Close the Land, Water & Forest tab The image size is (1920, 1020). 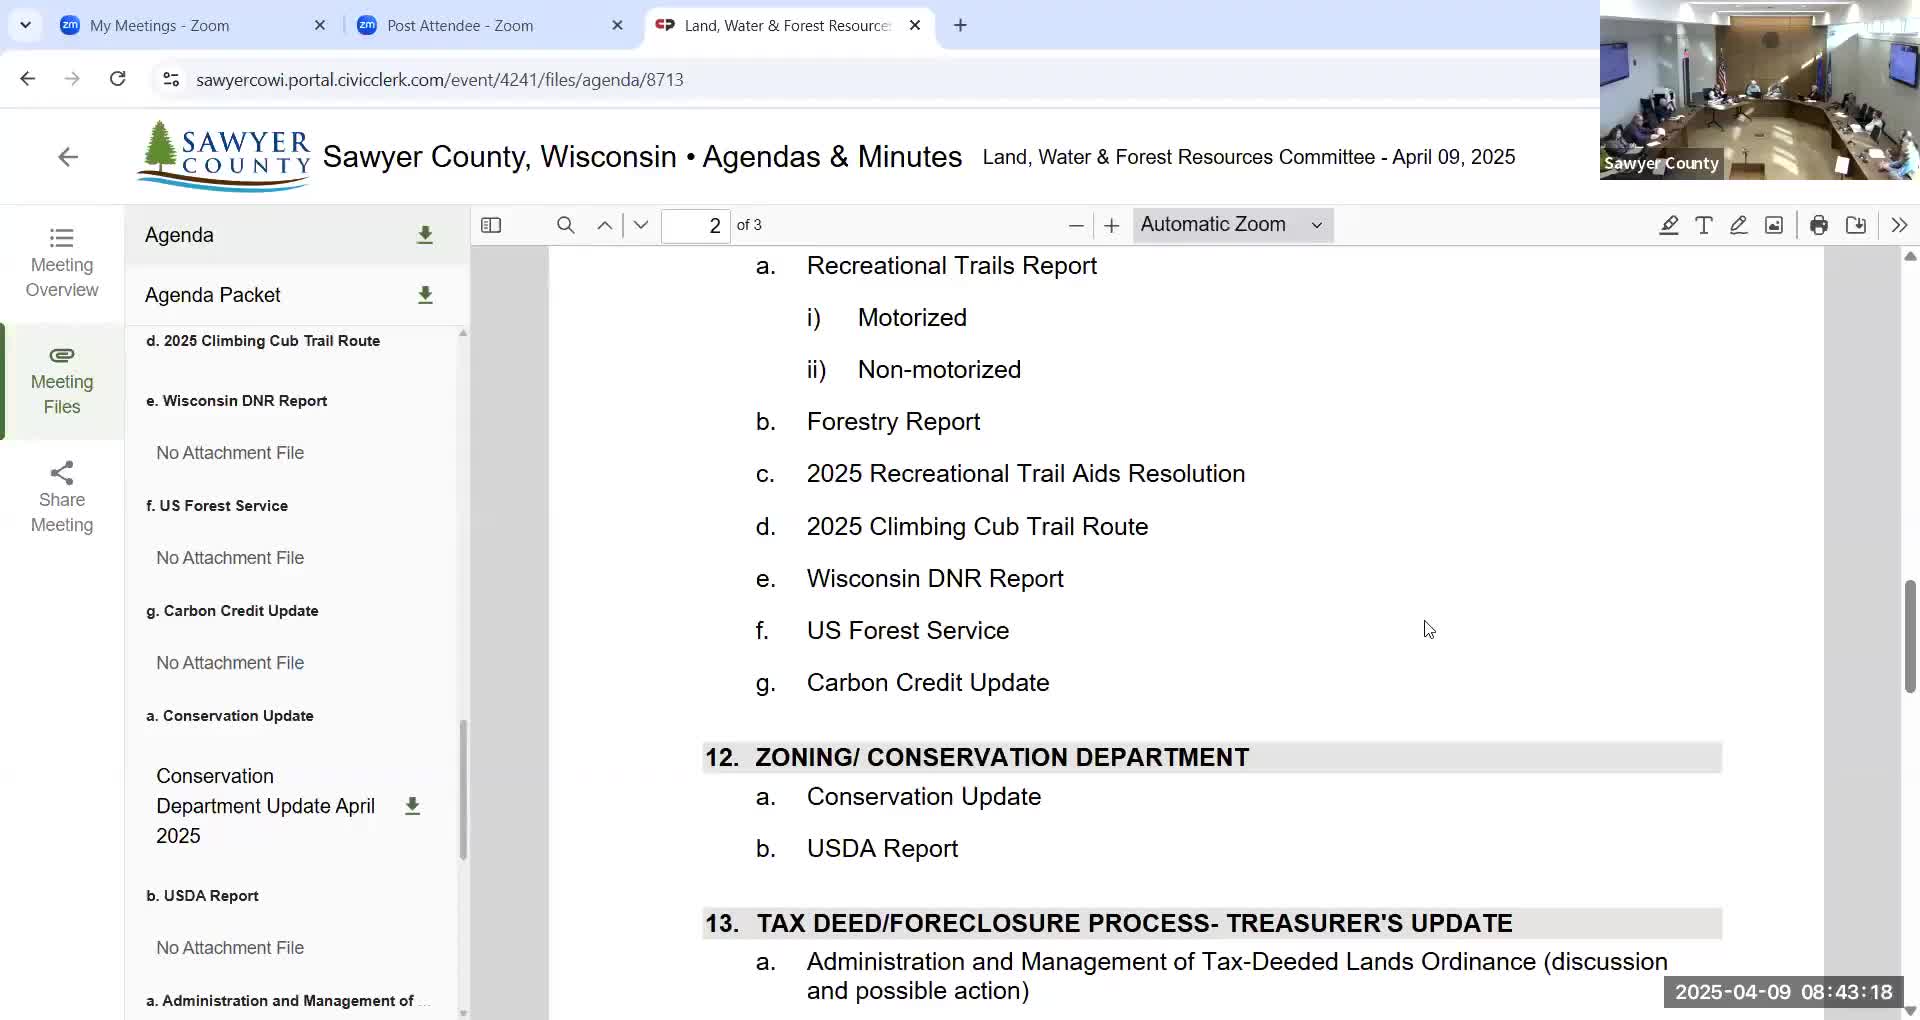[x=915, y=26]
